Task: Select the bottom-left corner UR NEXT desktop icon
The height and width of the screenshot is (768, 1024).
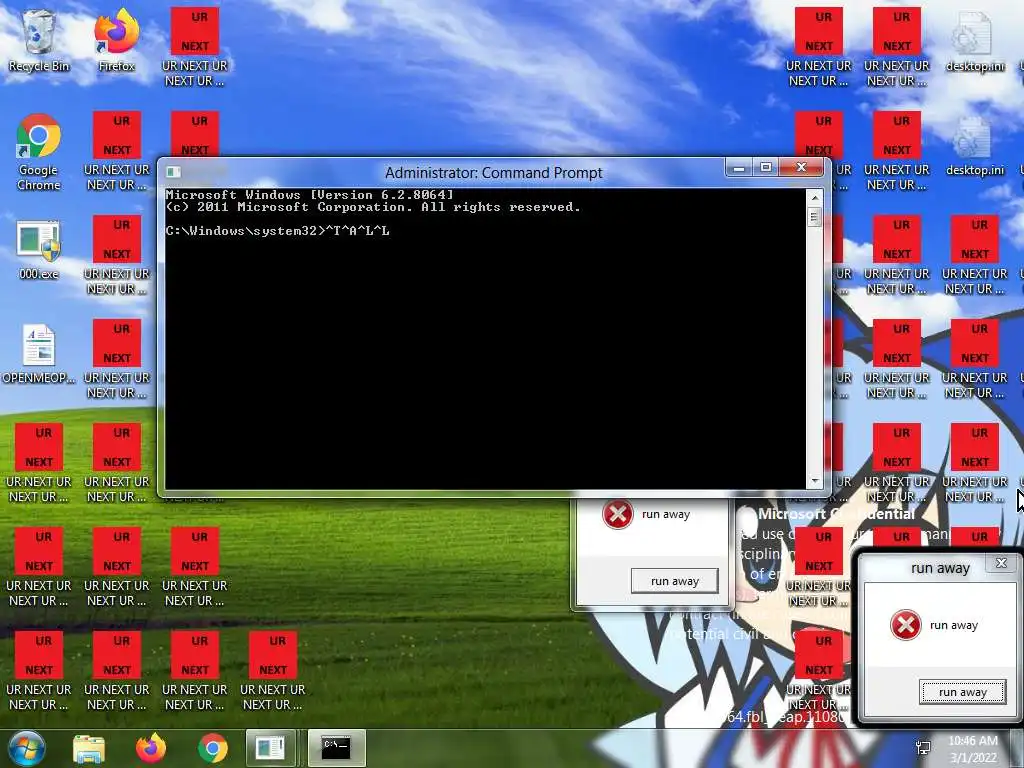Action: (39, 671)
